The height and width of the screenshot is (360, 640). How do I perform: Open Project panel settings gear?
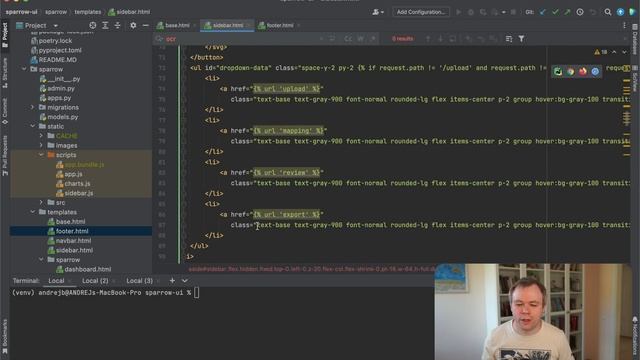(x=133, y=25)
